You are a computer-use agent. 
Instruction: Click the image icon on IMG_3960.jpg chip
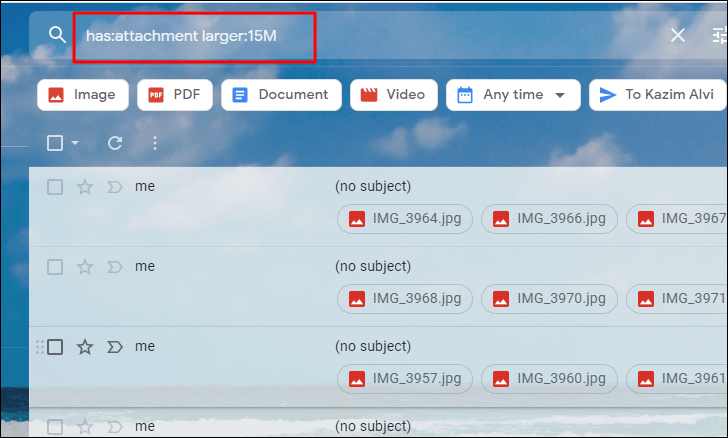tap(501, 379)
